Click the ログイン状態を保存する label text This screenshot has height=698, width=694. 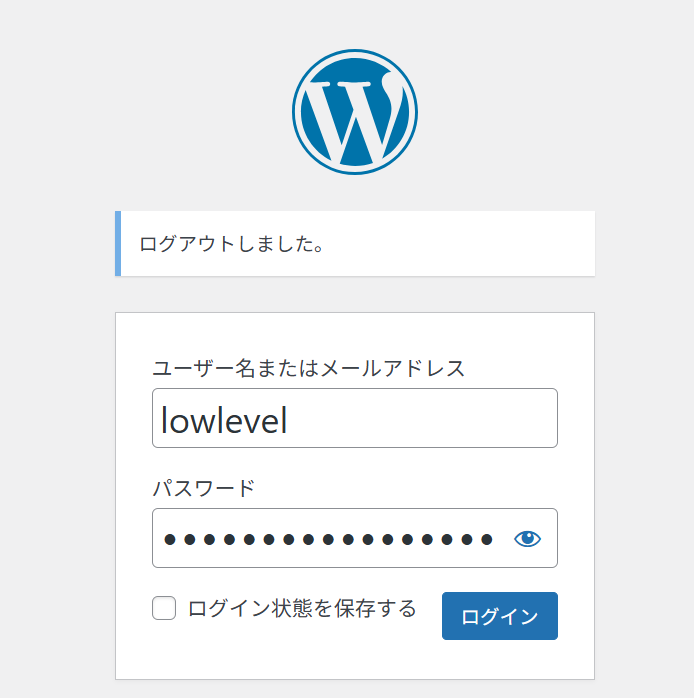301,608
